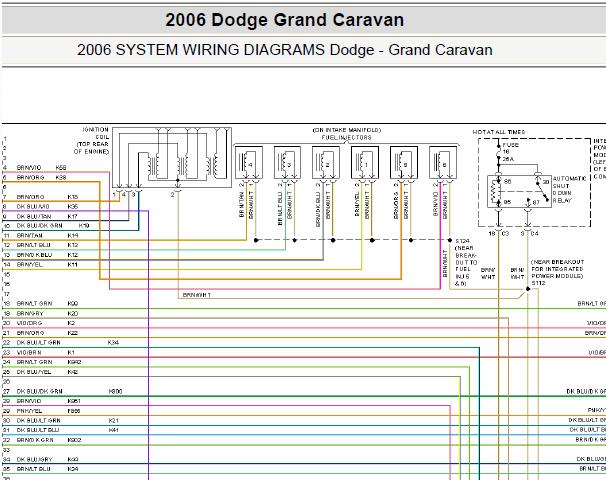Image resolution: width=606 pixels, height=480 pixels.
Task: Select the BRN/LT BLU label on row 12
Action: point(33,245)
